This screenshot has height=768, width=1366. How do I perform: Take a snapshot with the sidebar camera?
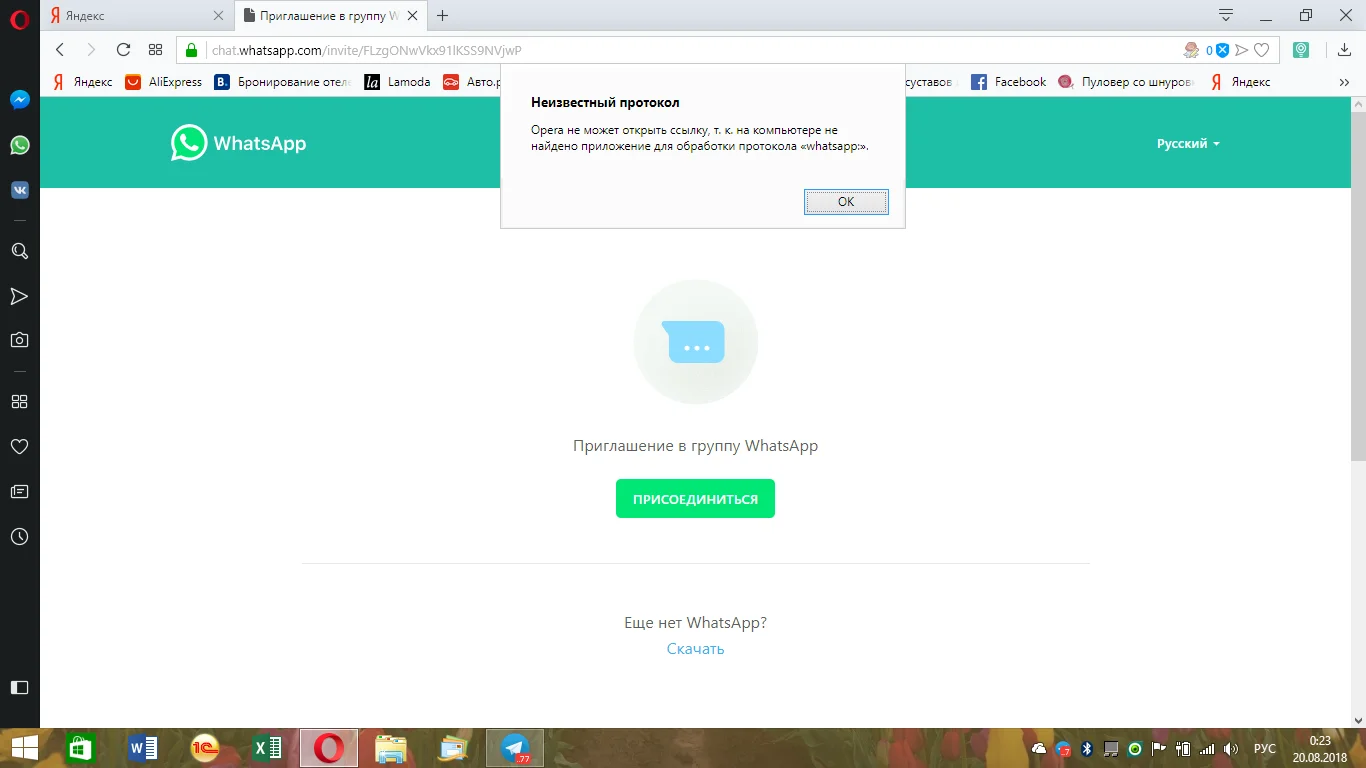tap(19, 340)
